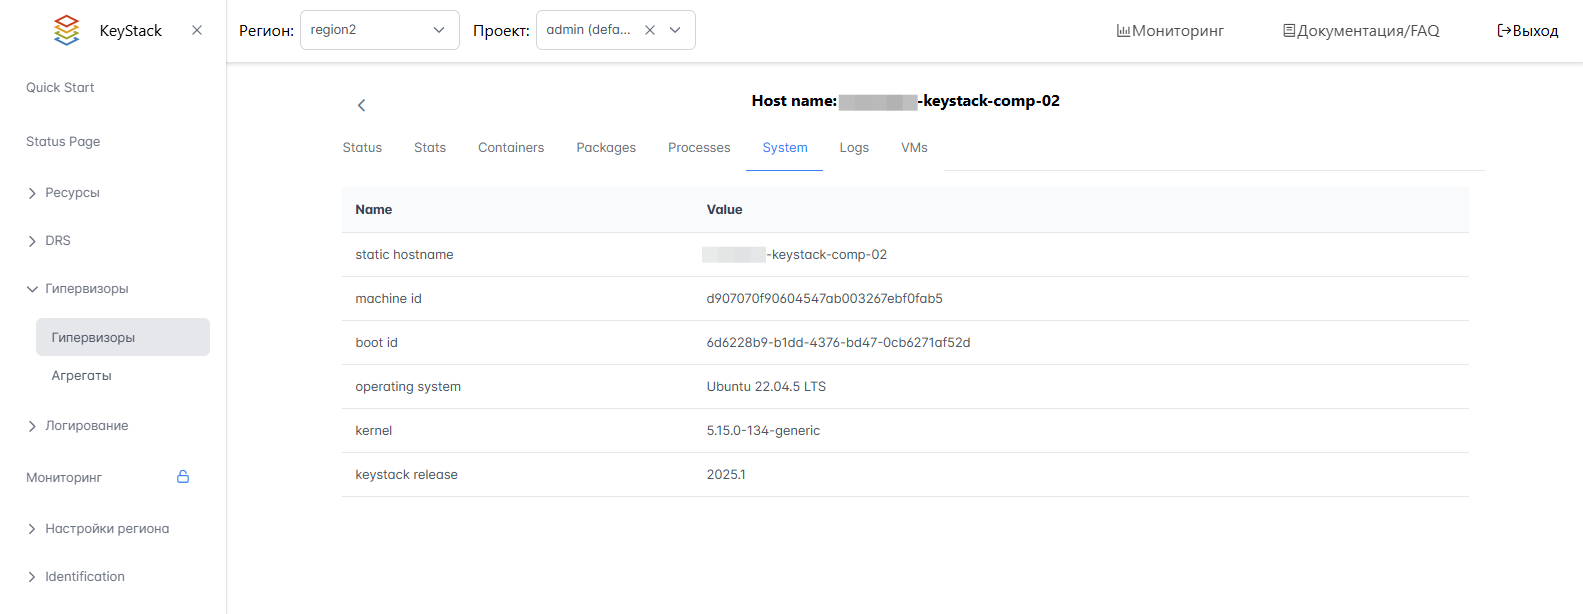1583x614 pixels.
Task: Click the KeyStack logo icon
Action: tap(66, 30)
